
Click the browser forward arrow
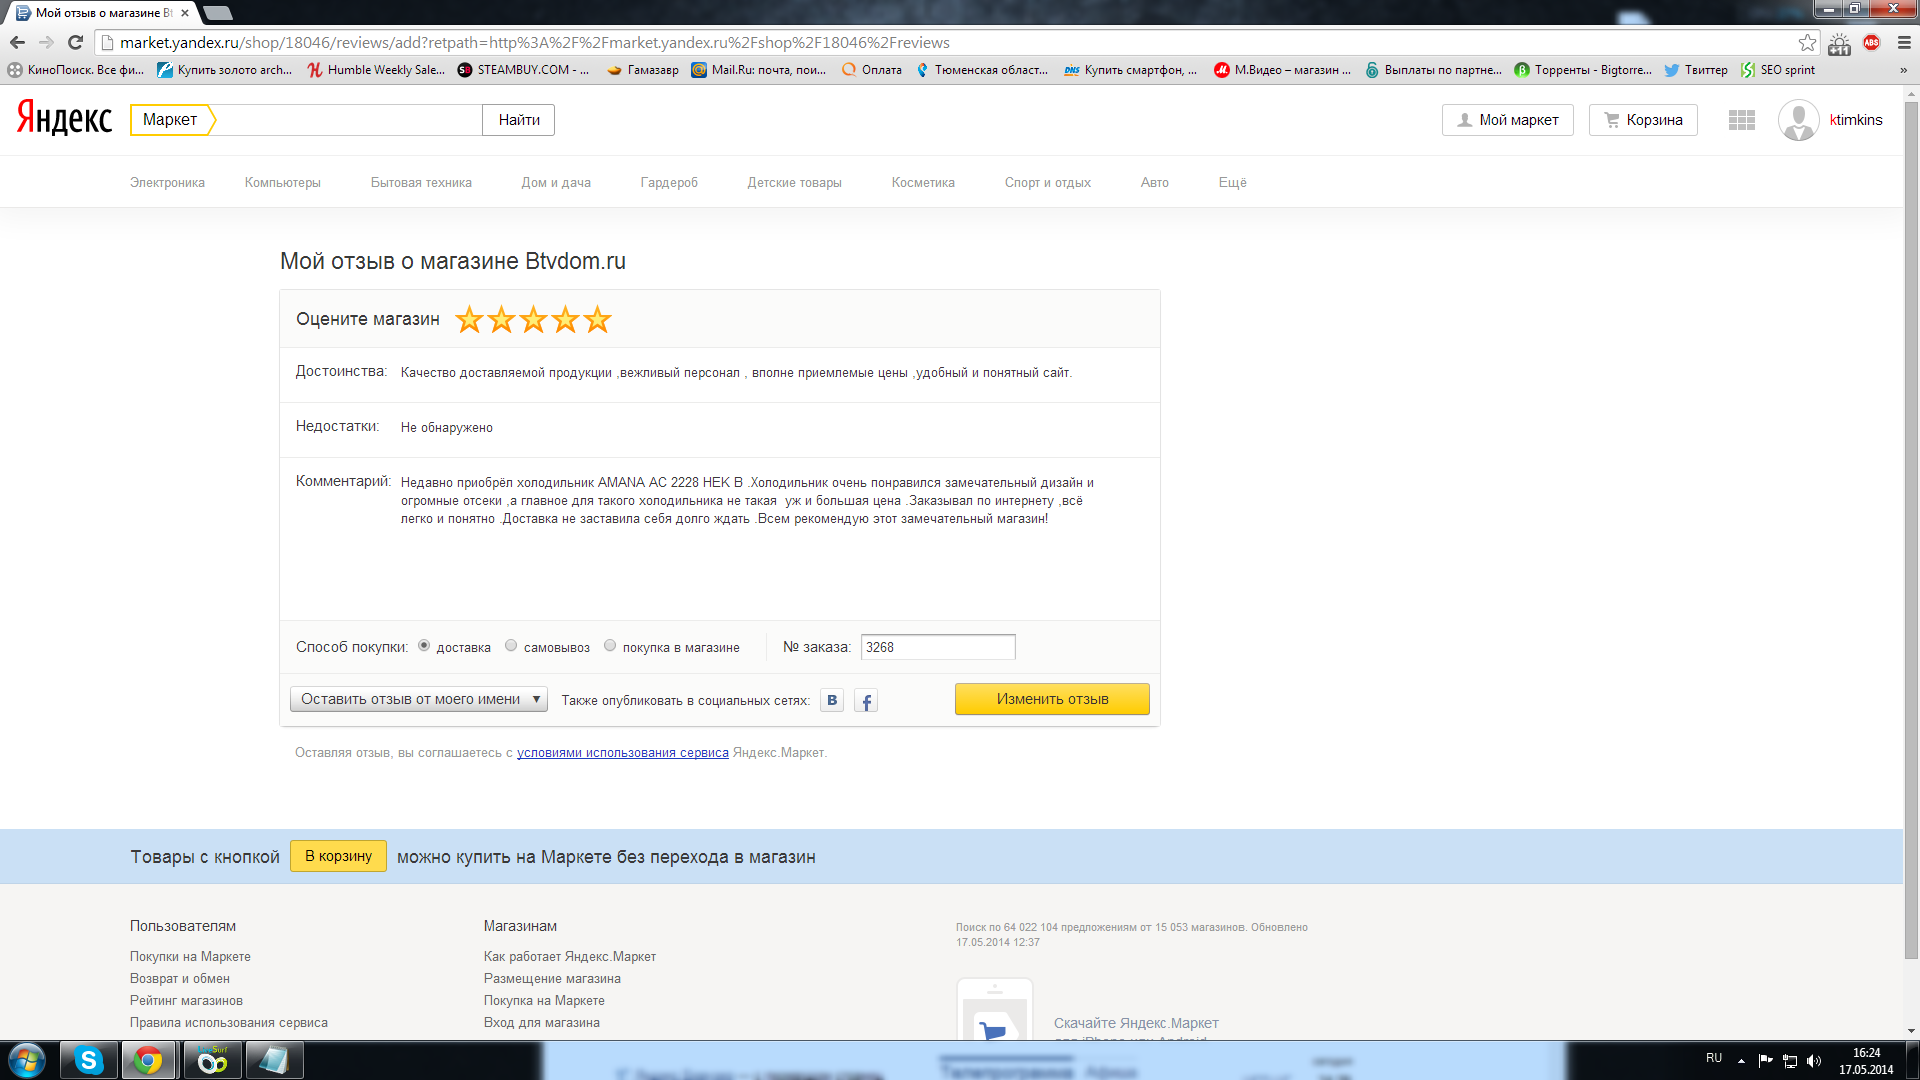point(46,42)
